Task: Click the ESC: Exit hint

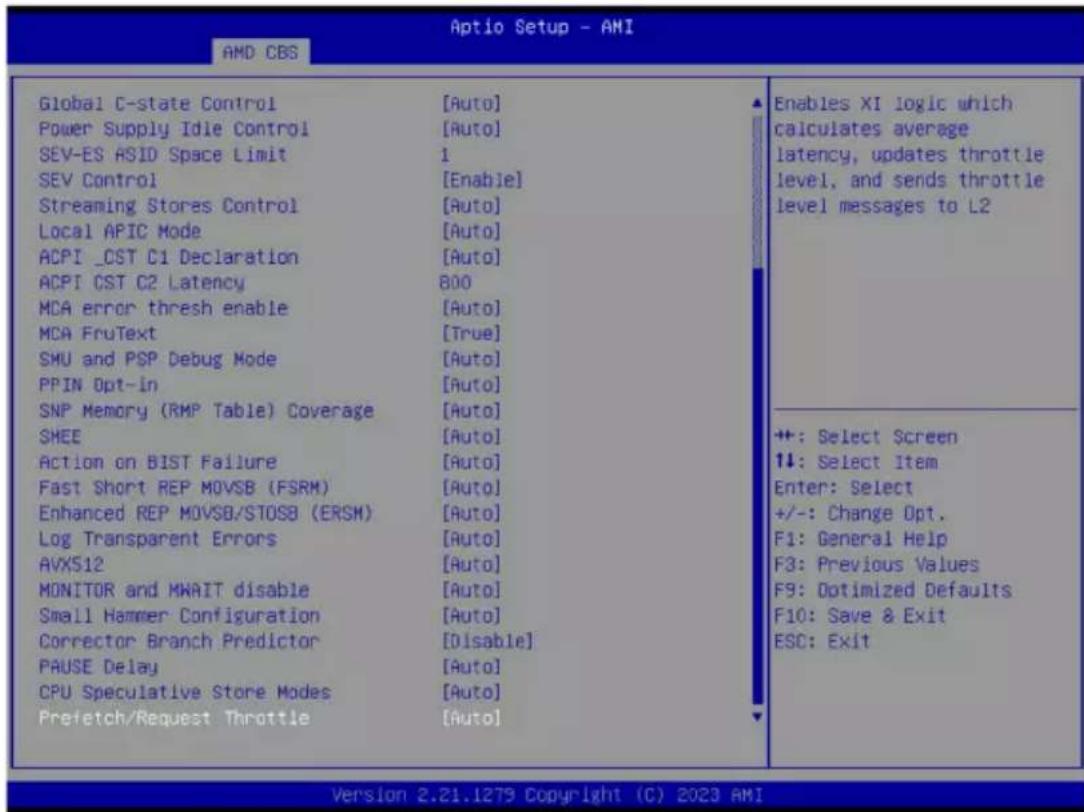Action: tap(822, 641)
